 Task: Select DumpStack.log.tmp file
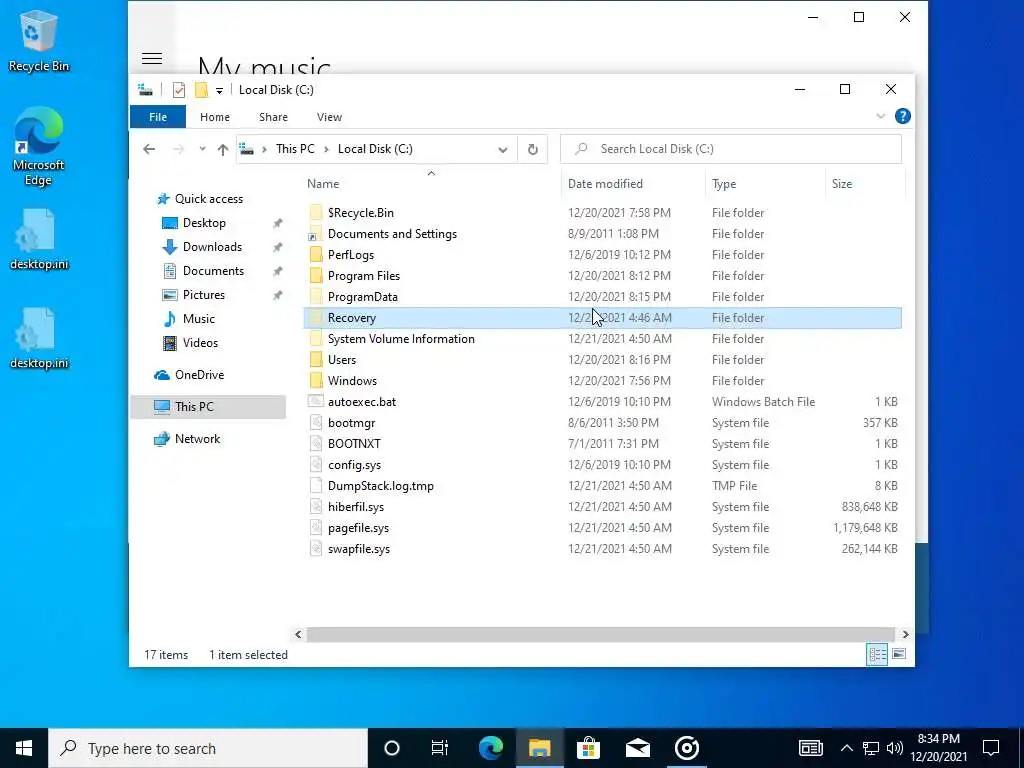381,485
